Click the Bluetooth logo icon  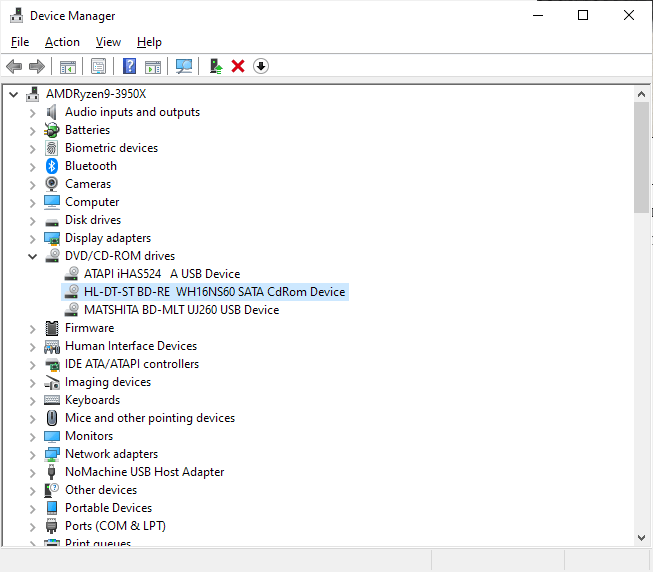pos(52,166)
